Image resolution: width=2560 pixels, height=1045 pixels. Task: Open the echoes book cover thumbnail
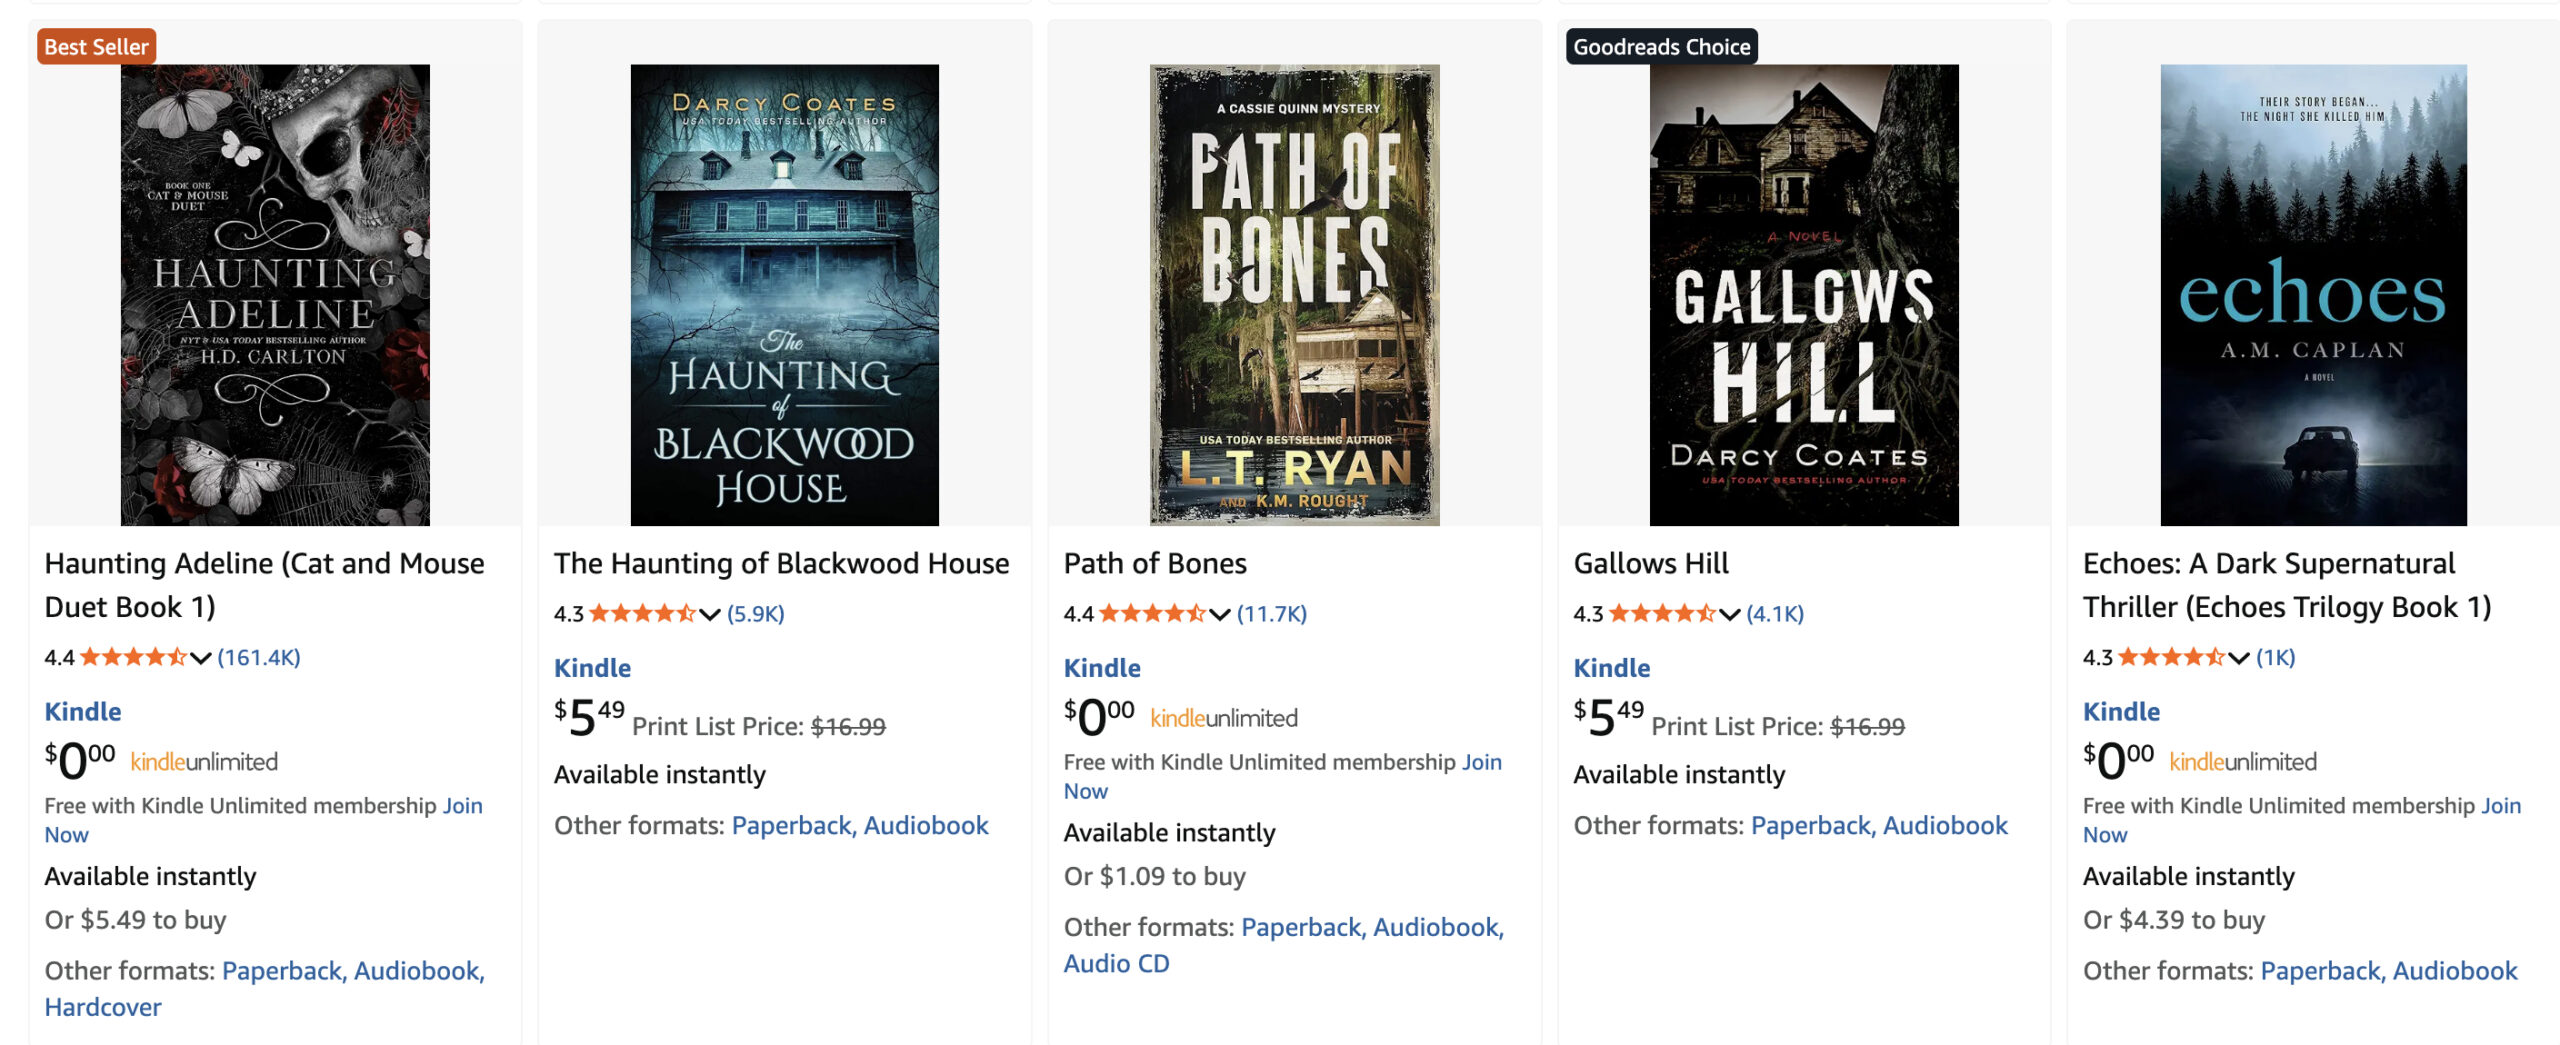coord(2313,295)
